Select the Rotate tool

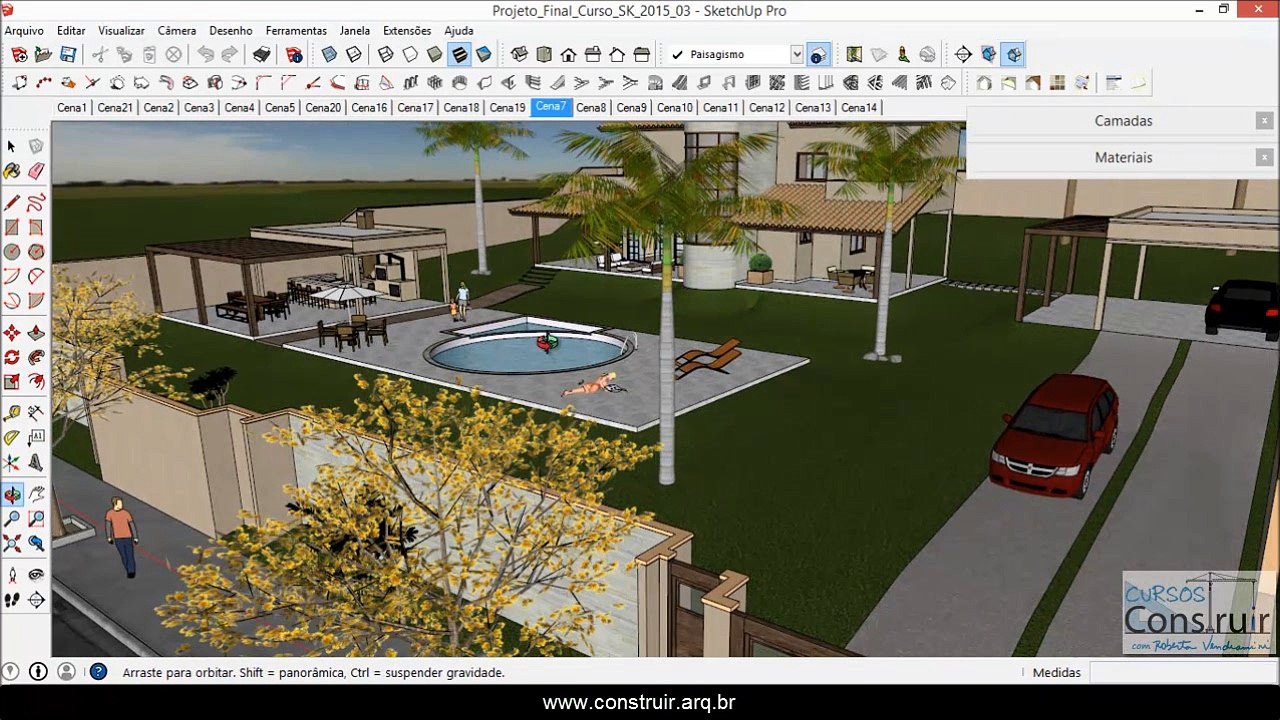(x=12, y=357)
